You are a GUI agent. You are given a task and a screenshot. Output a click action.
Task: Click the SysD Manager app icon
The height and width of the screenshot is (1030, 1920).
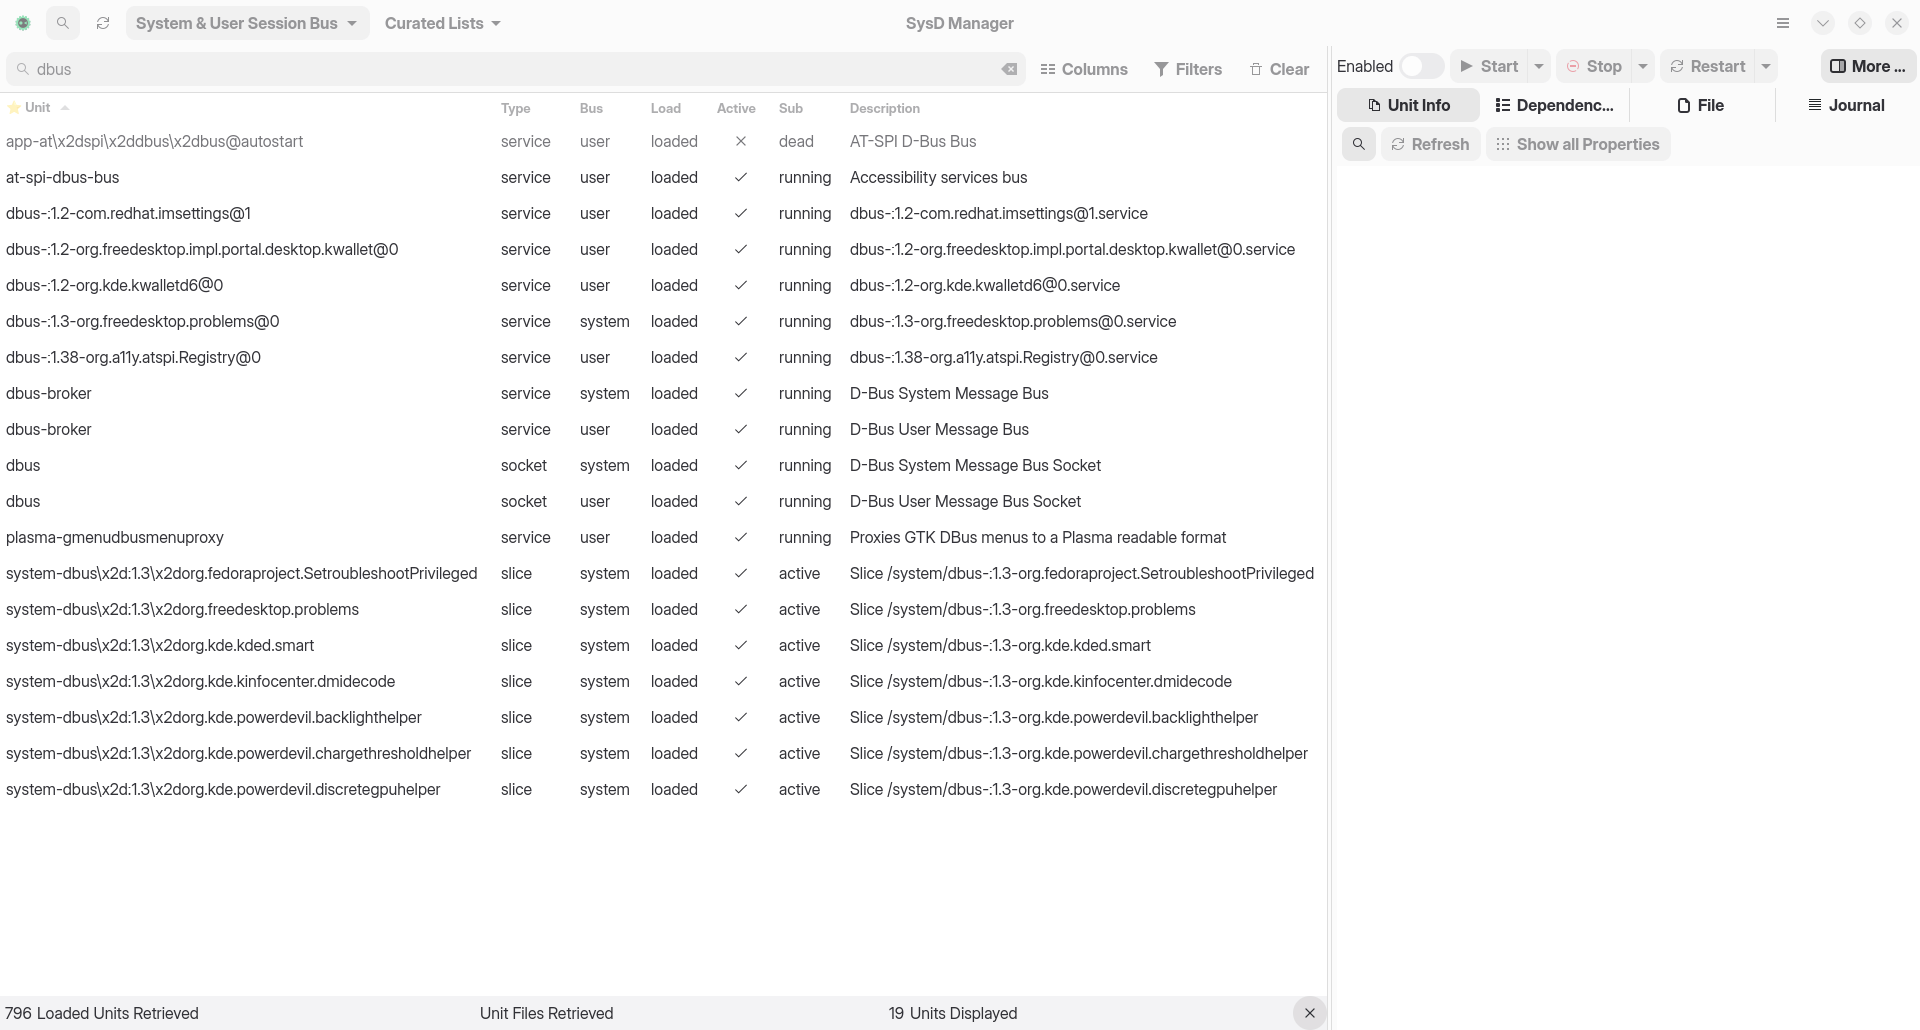tap(23, 23)
